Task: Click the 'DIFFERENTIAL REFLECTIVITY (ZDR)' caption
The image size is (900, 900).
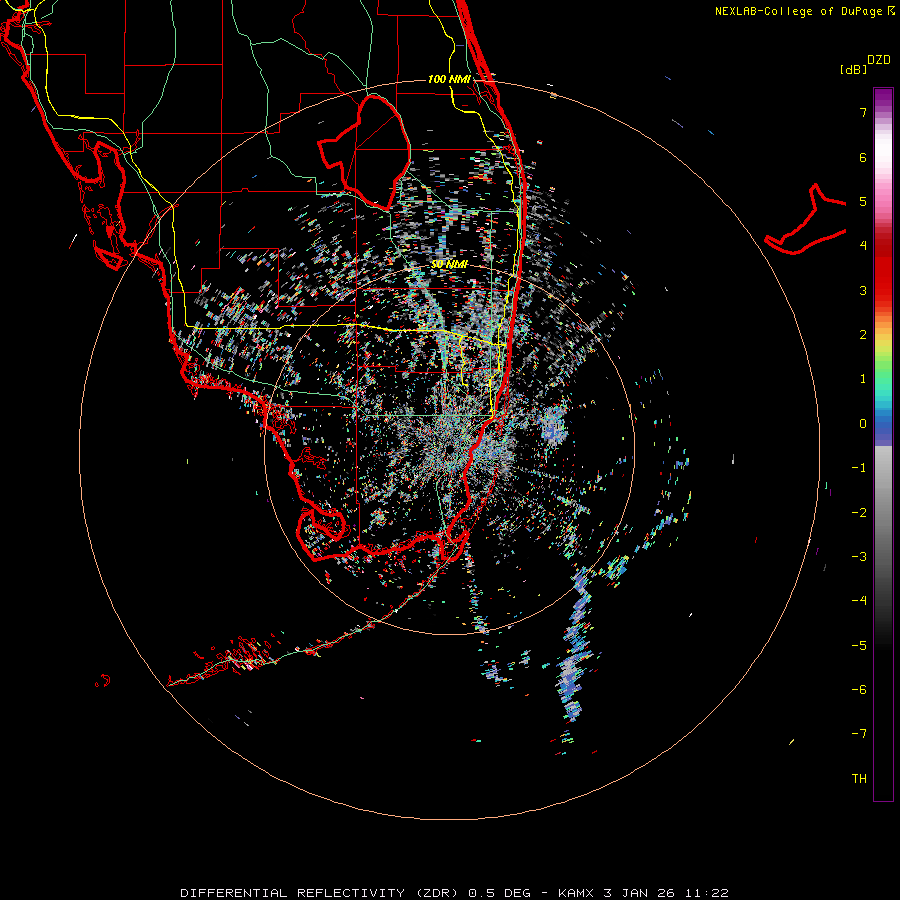Action: pos(321,893)
